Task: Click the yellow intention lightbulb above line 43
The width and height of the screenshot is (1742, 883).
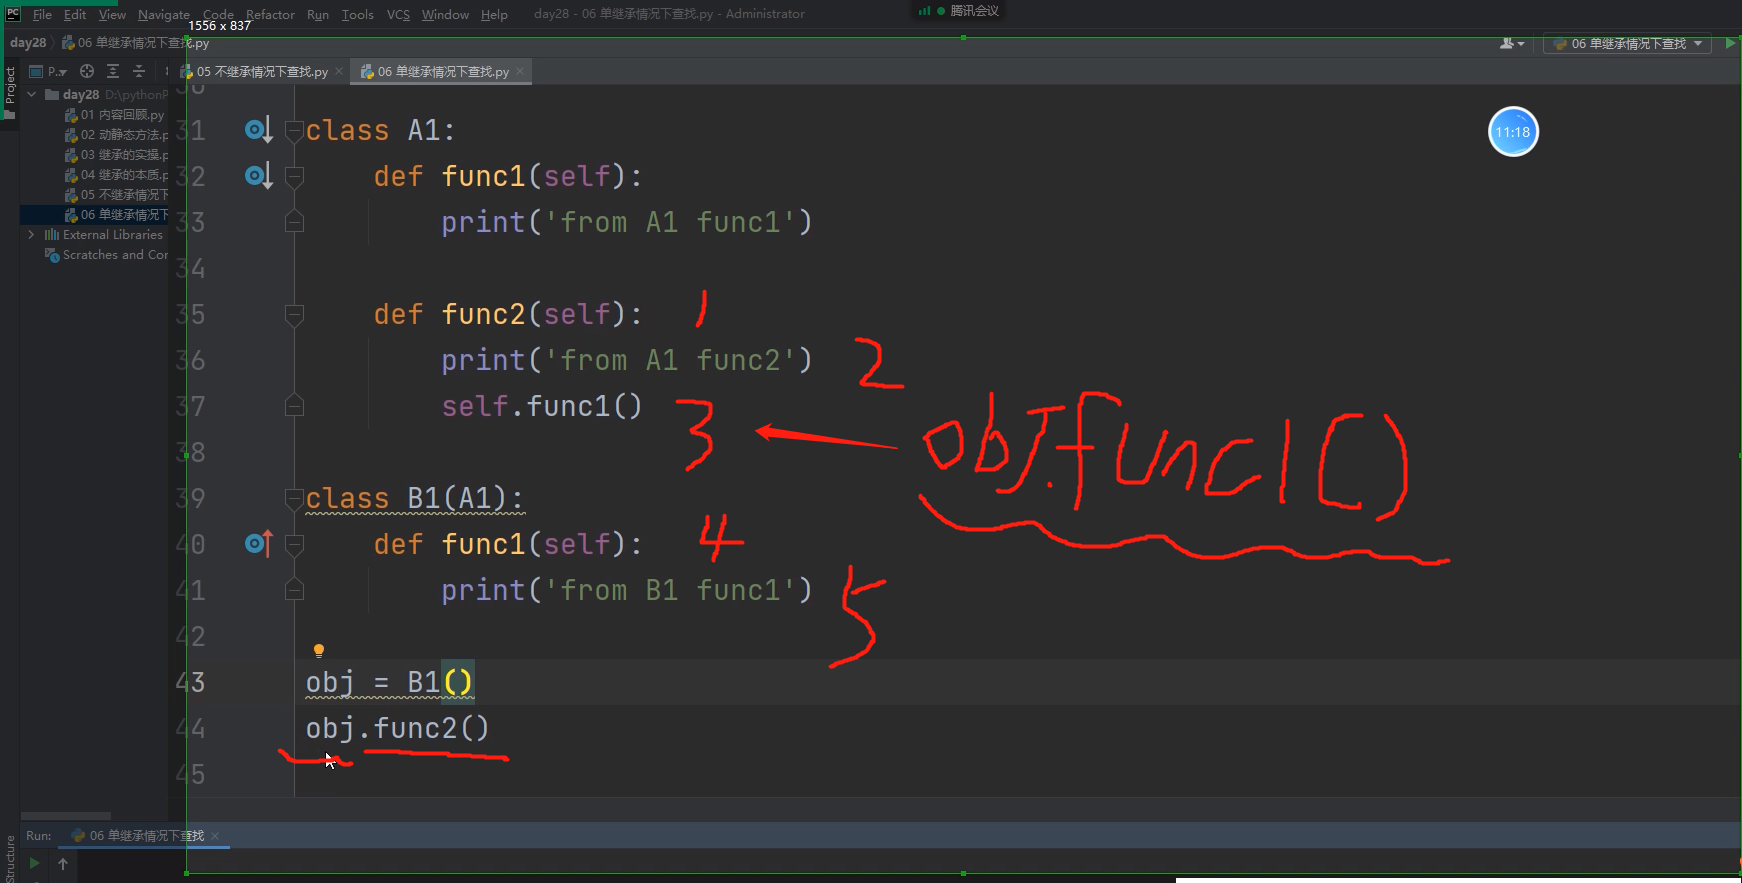Action: (319, 651)
